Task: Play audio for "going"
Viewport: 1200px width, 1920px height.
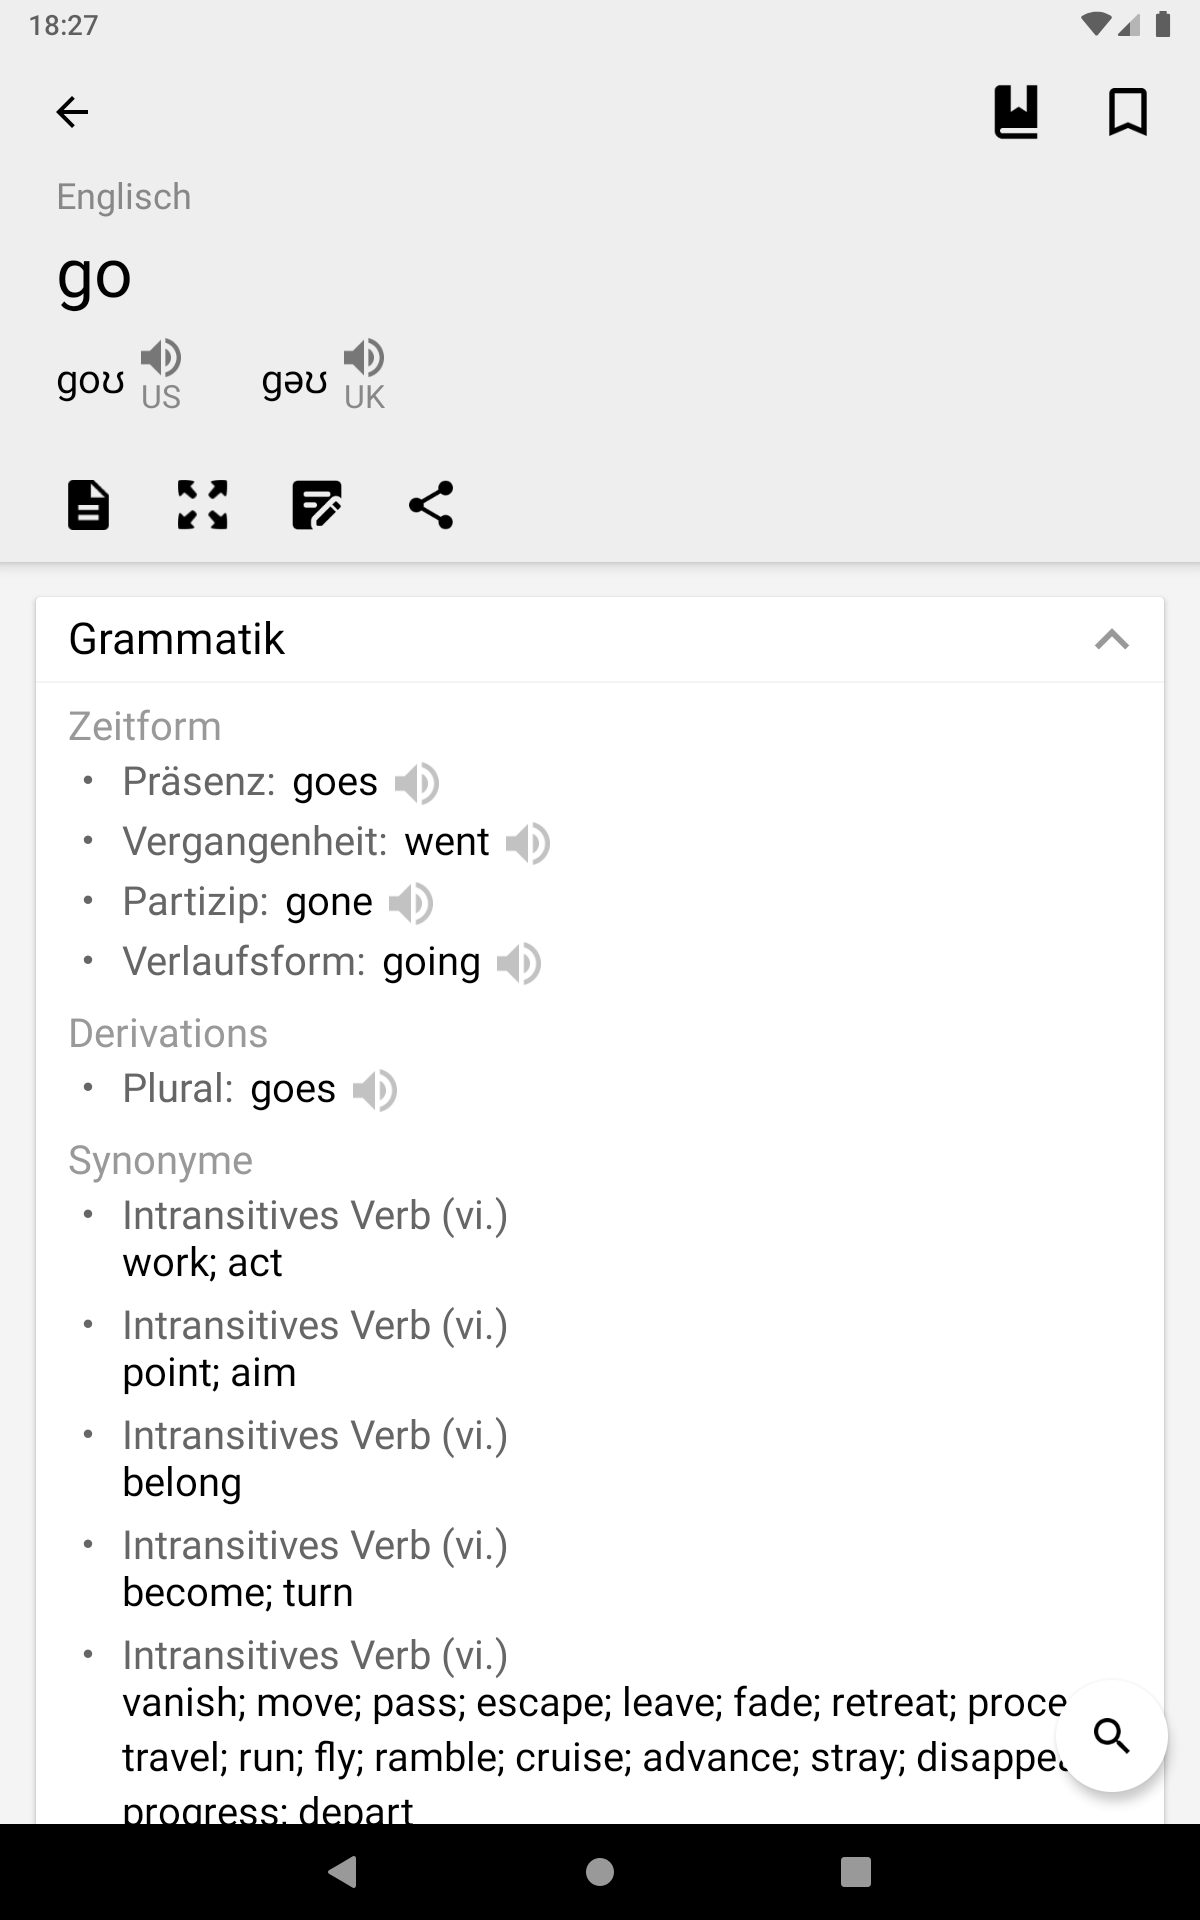Action: coord(519,964)
